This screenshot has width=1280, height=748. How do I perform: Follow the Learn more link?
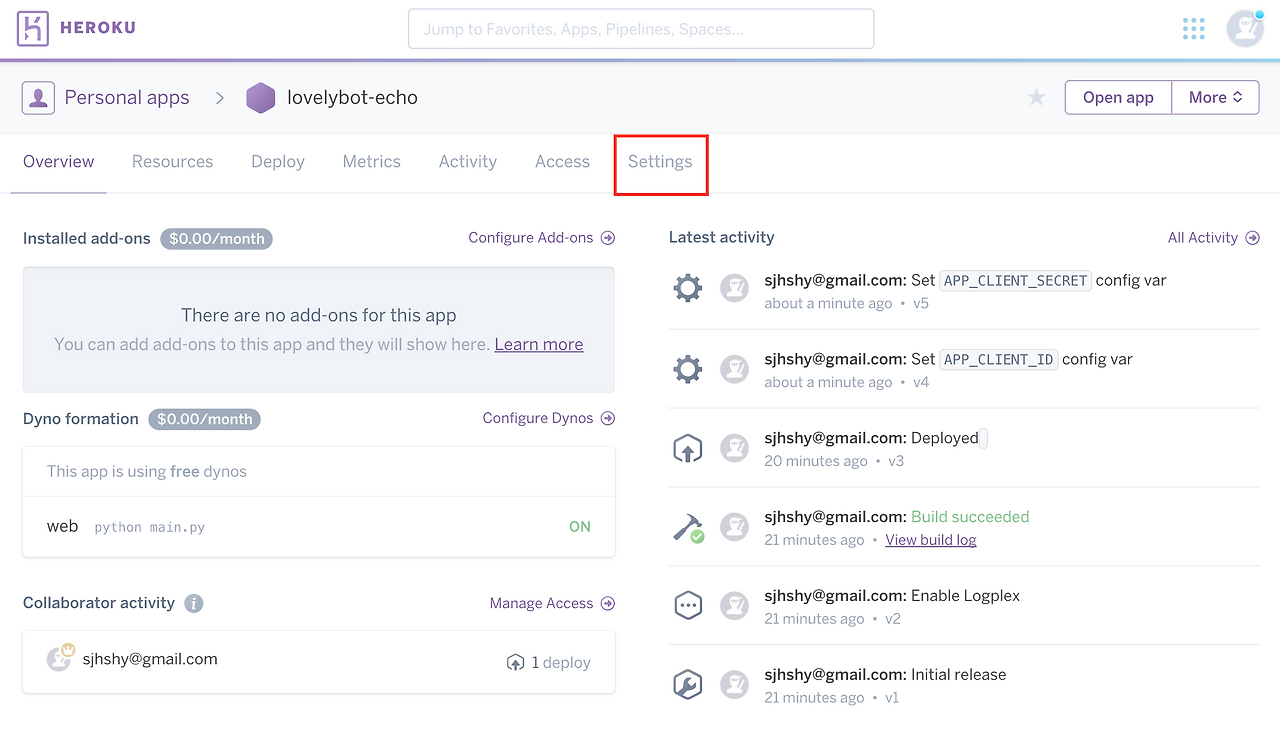point(539,344)
